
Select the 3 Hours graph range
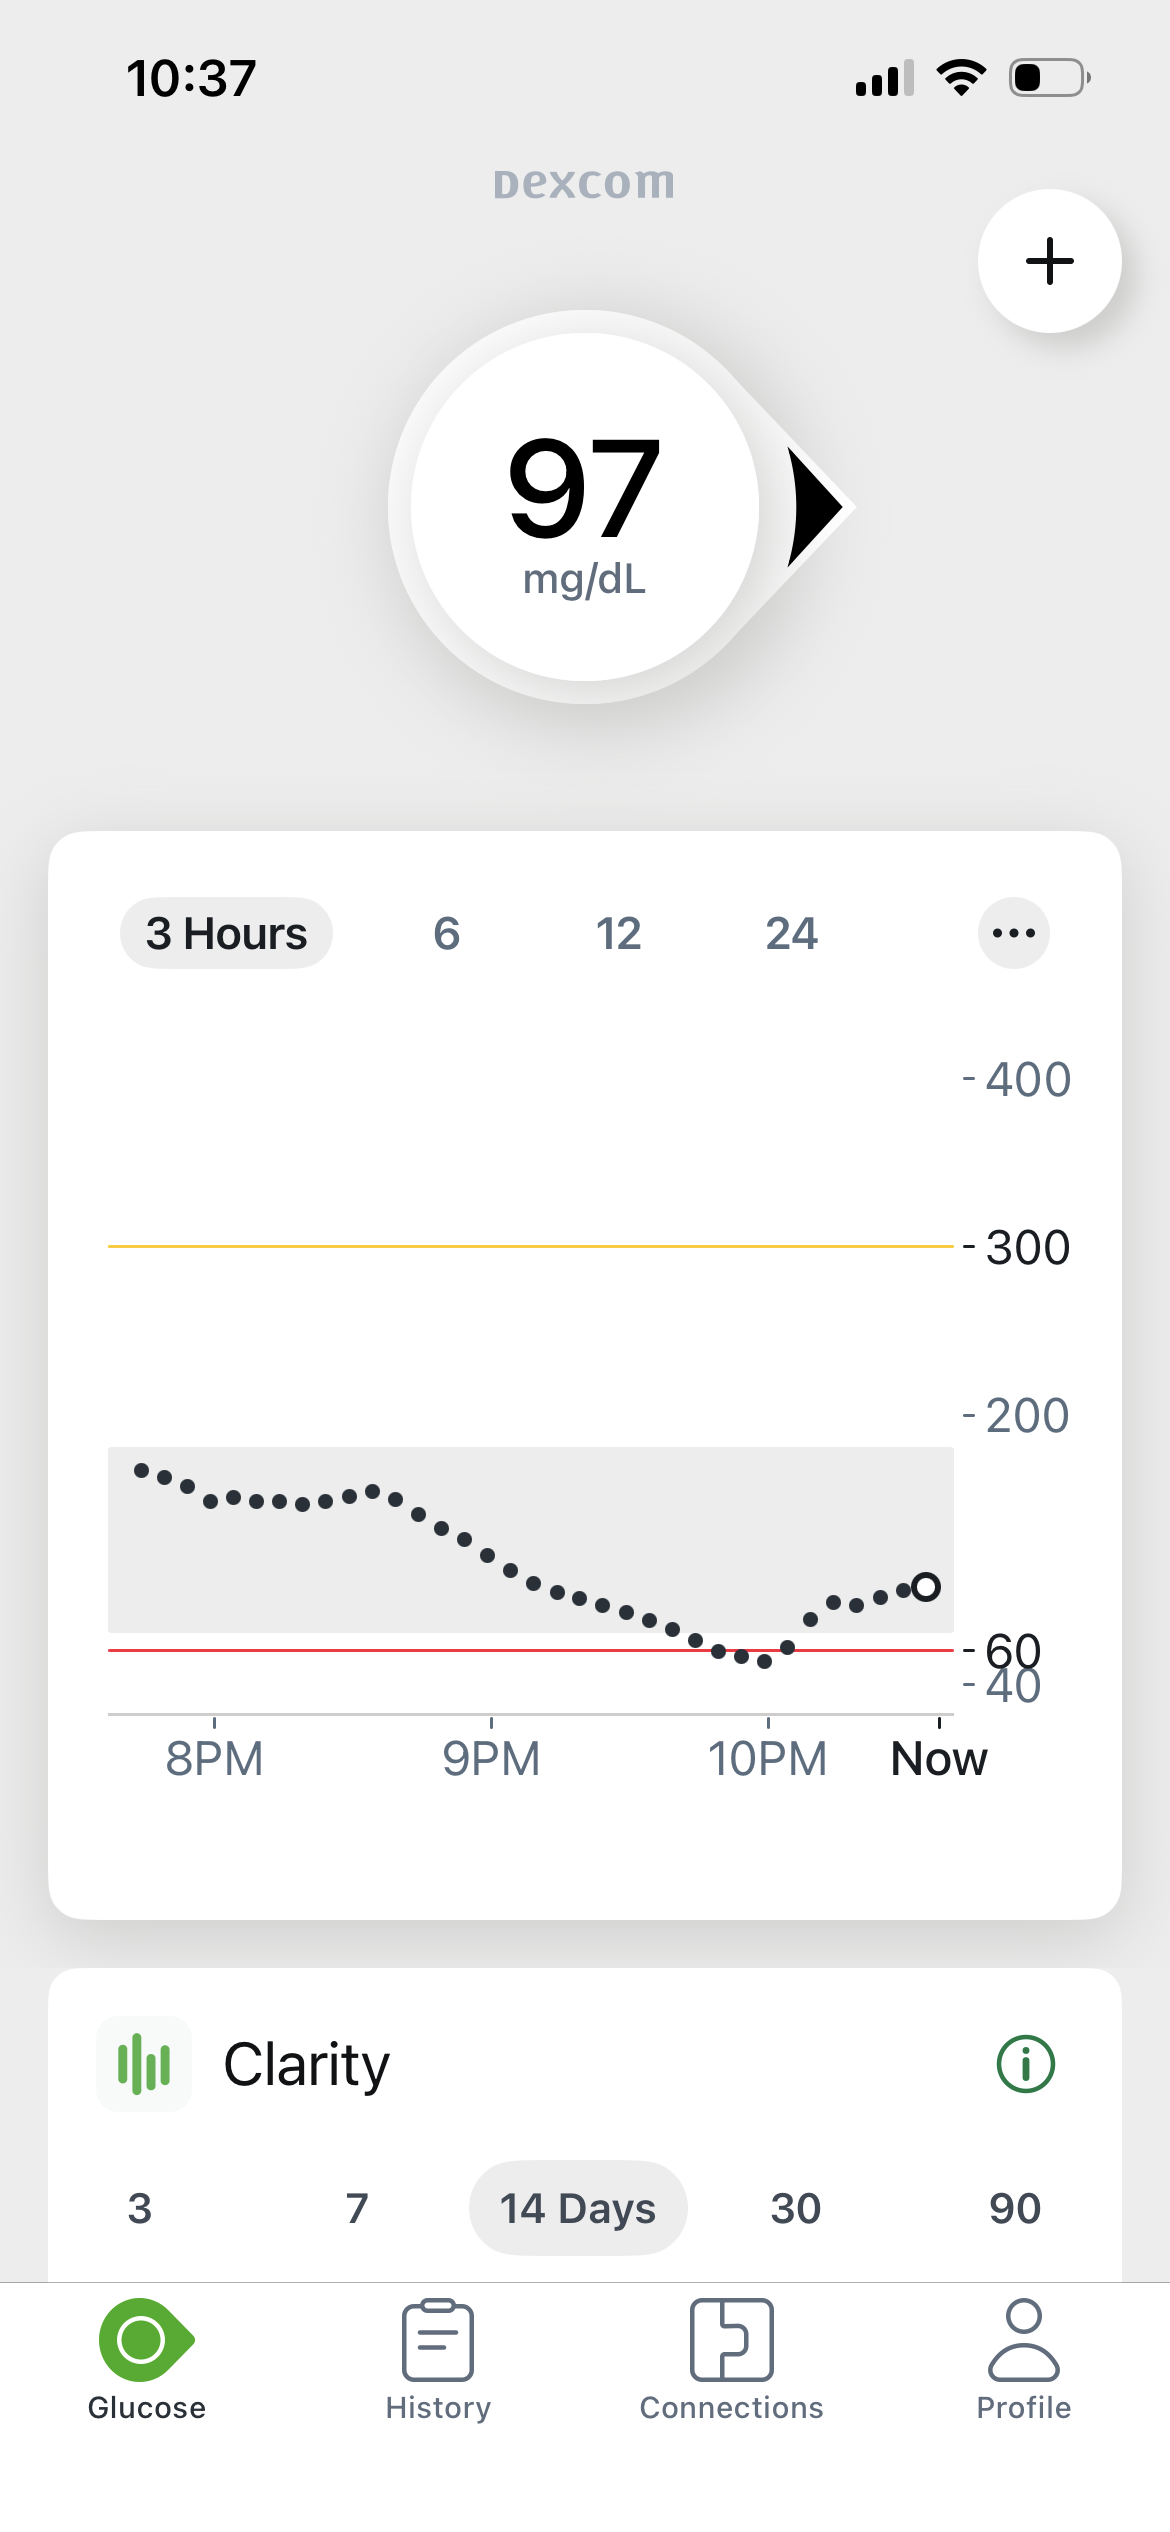click(226, 933)
